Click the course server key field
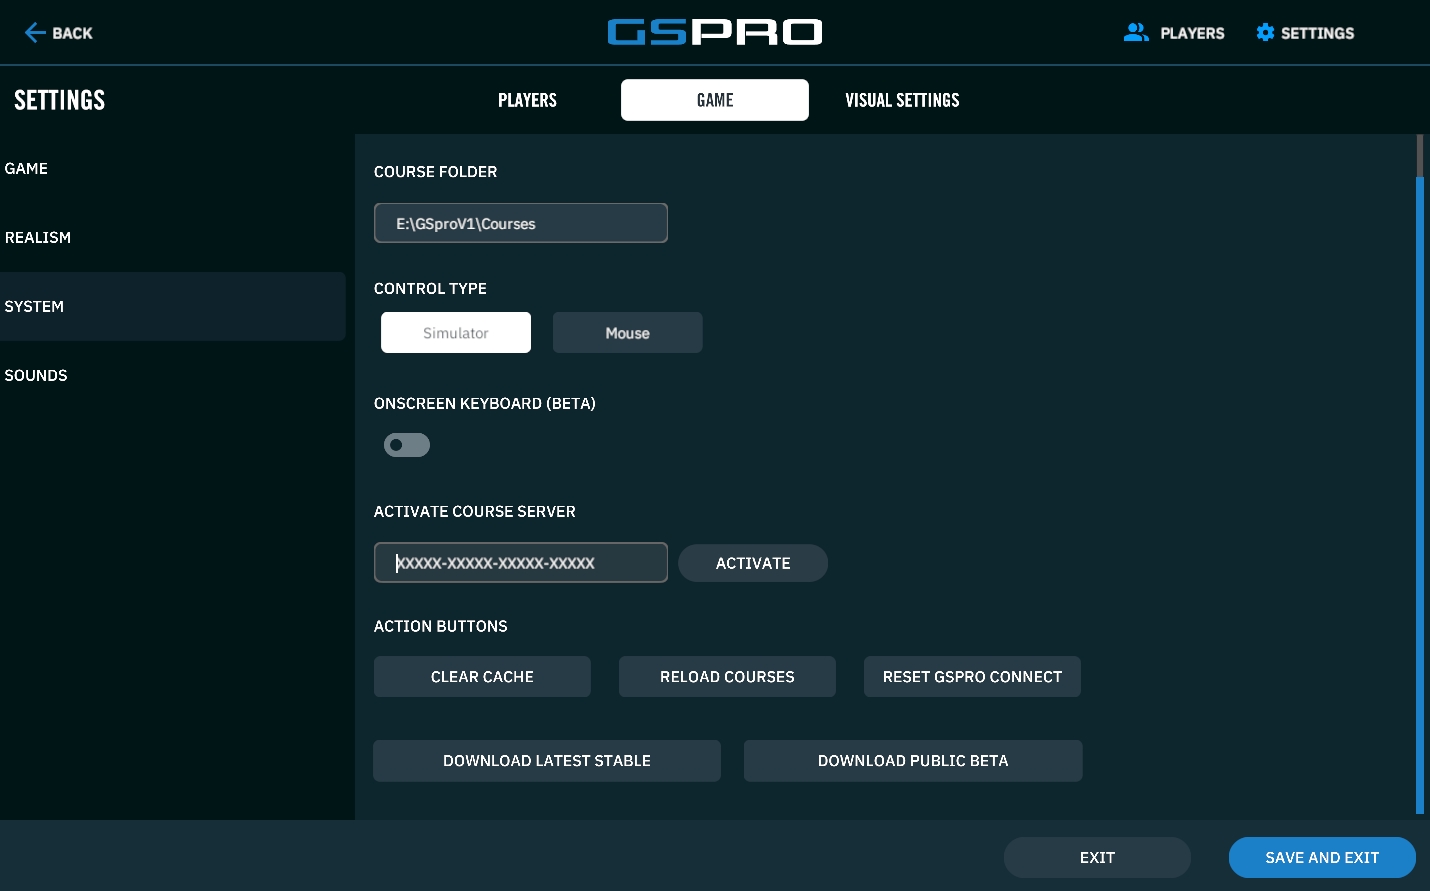This screenshot has height=891, width=1430. point(520,563)
